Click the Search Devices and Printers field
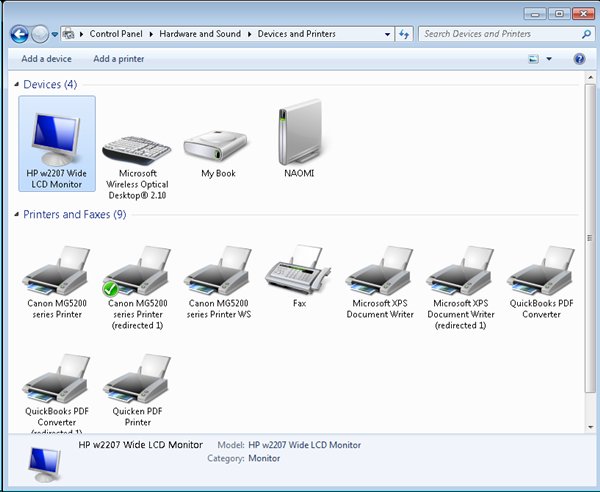600x492 pixels. point(500,34)
